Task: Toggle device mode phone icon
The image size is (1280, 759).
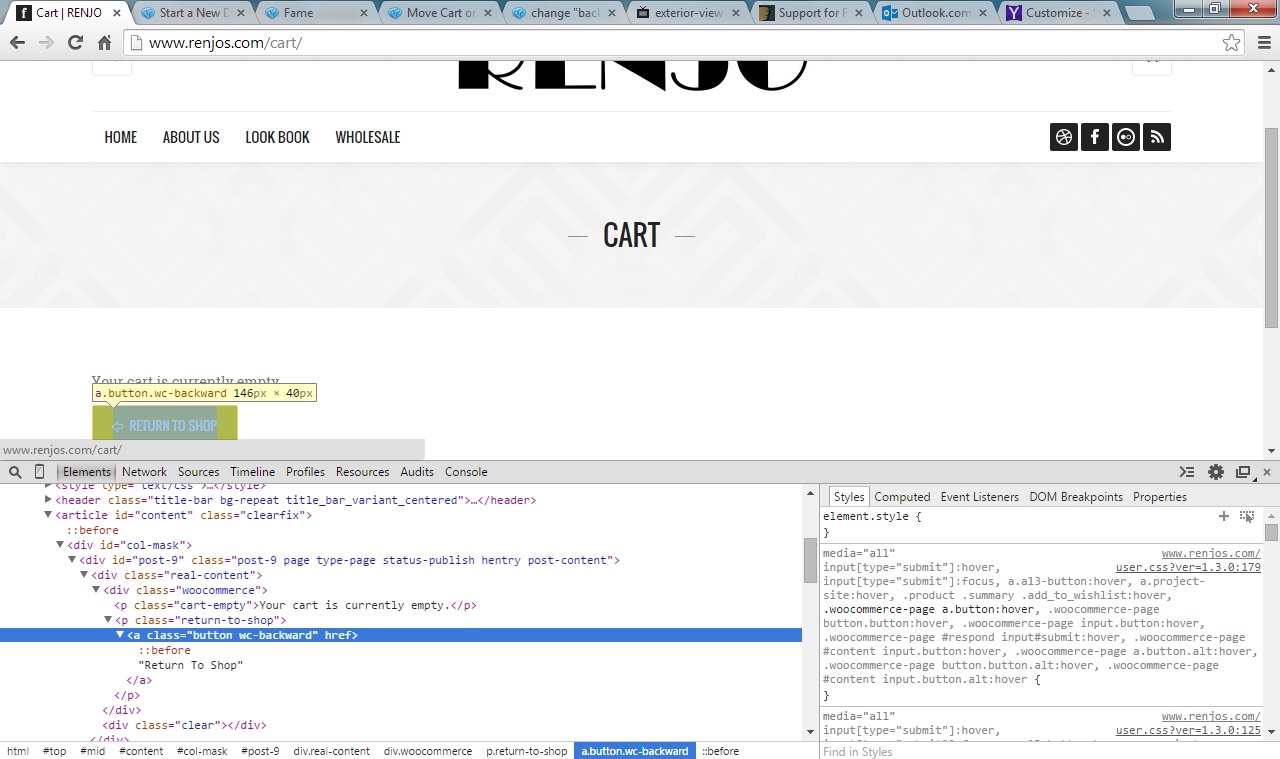Action: (x=40, y=472)
